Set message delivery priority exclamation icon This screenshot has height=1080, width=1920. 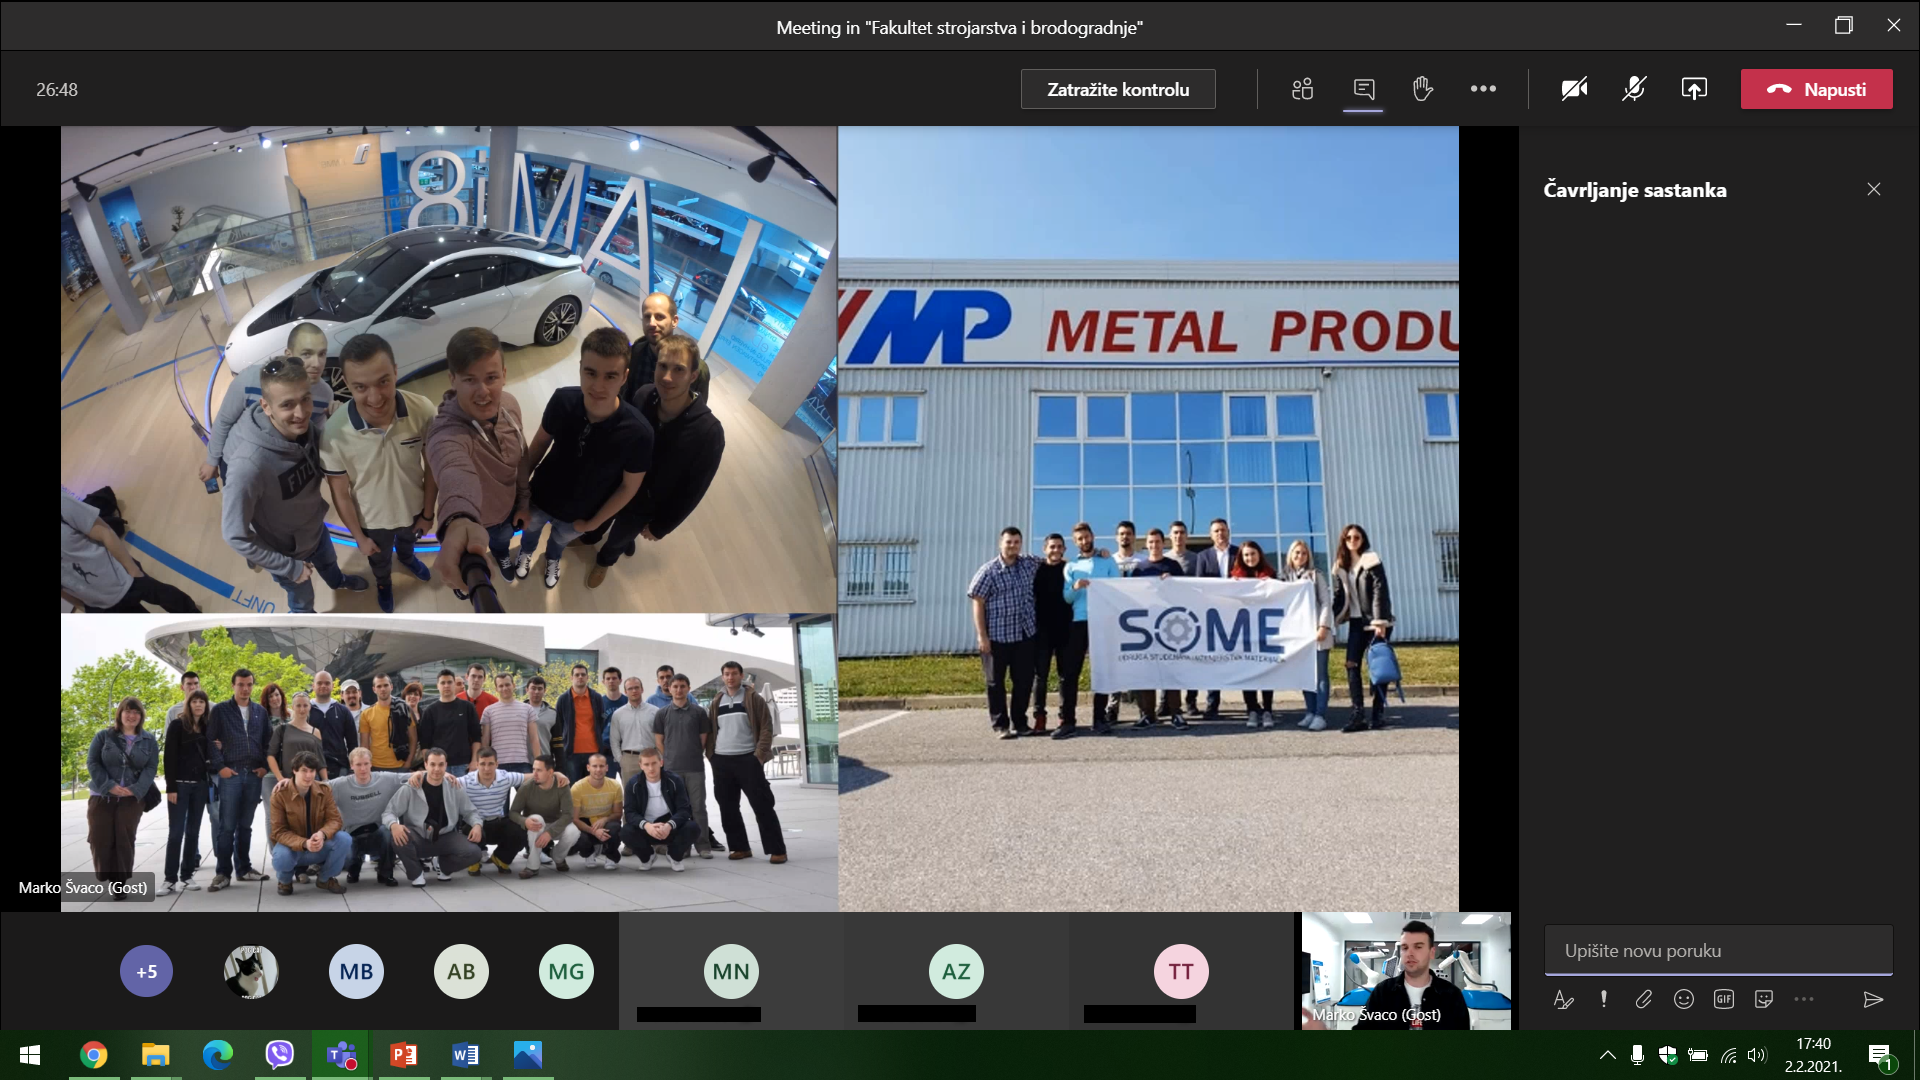[x=1603, y=999]
